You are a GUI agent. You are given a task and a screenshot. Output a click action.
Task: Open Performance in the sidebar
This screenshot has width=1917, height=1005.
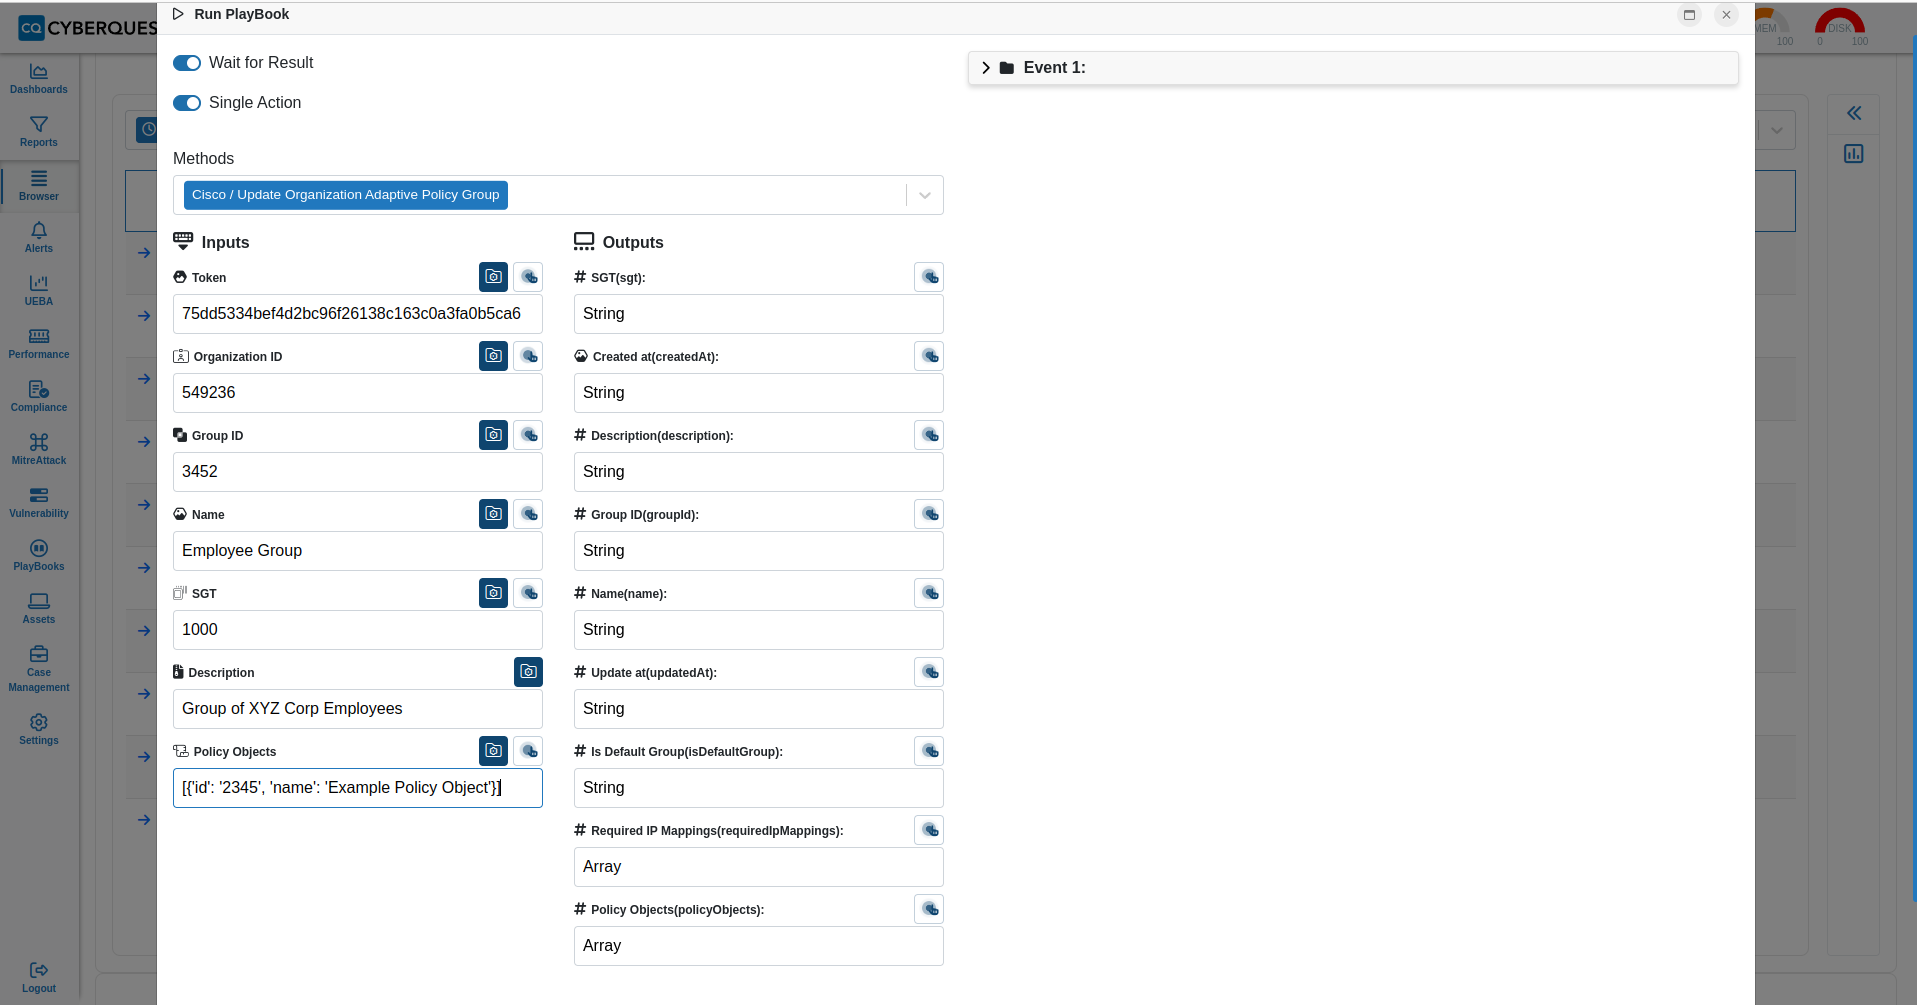click(39, 344)
